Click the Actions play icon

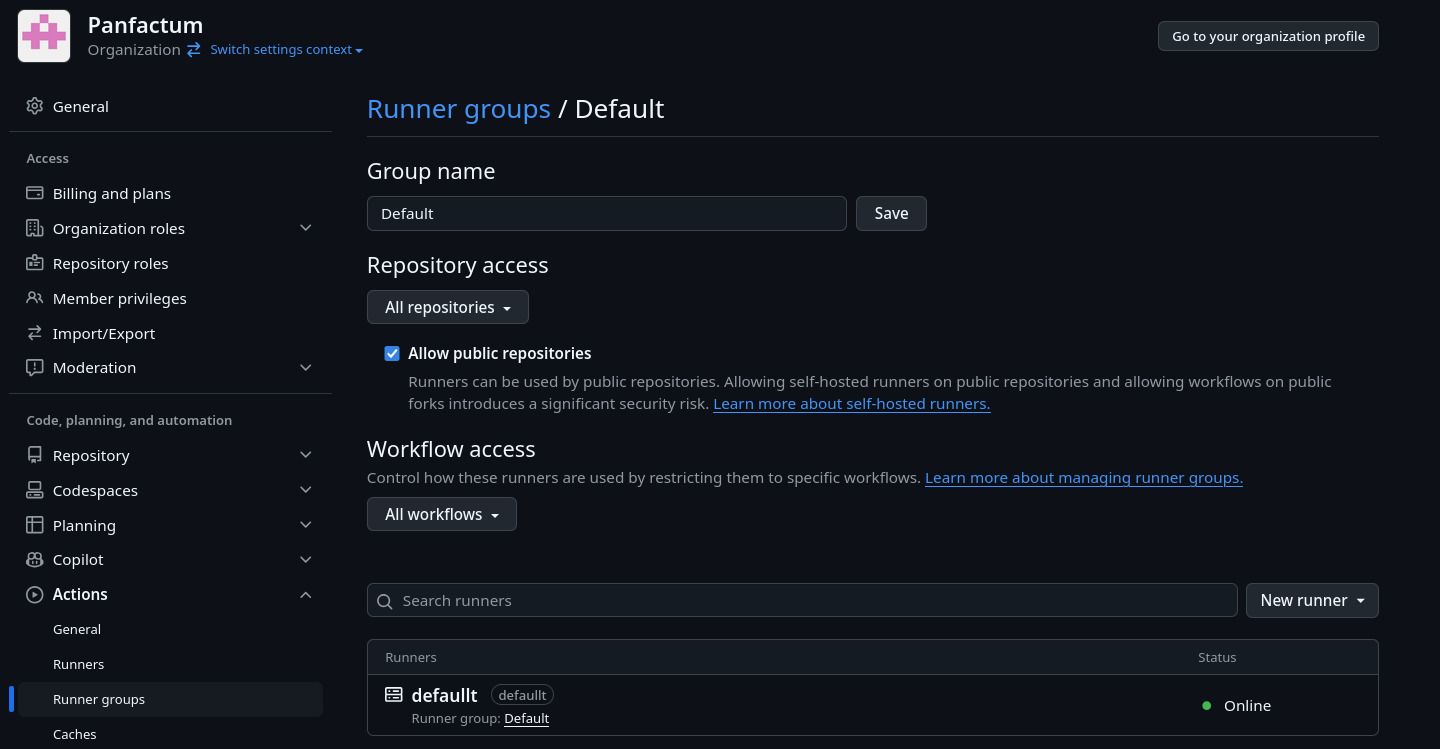[35, 594]
